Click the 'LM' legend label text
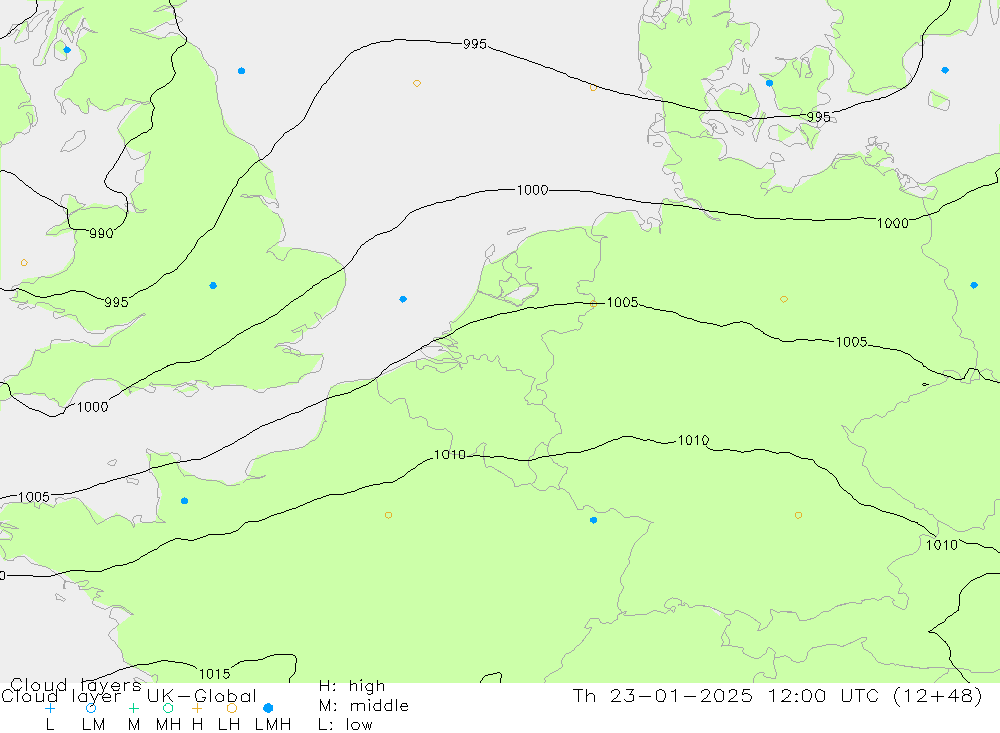1000x733 pixels. (93, 725)
